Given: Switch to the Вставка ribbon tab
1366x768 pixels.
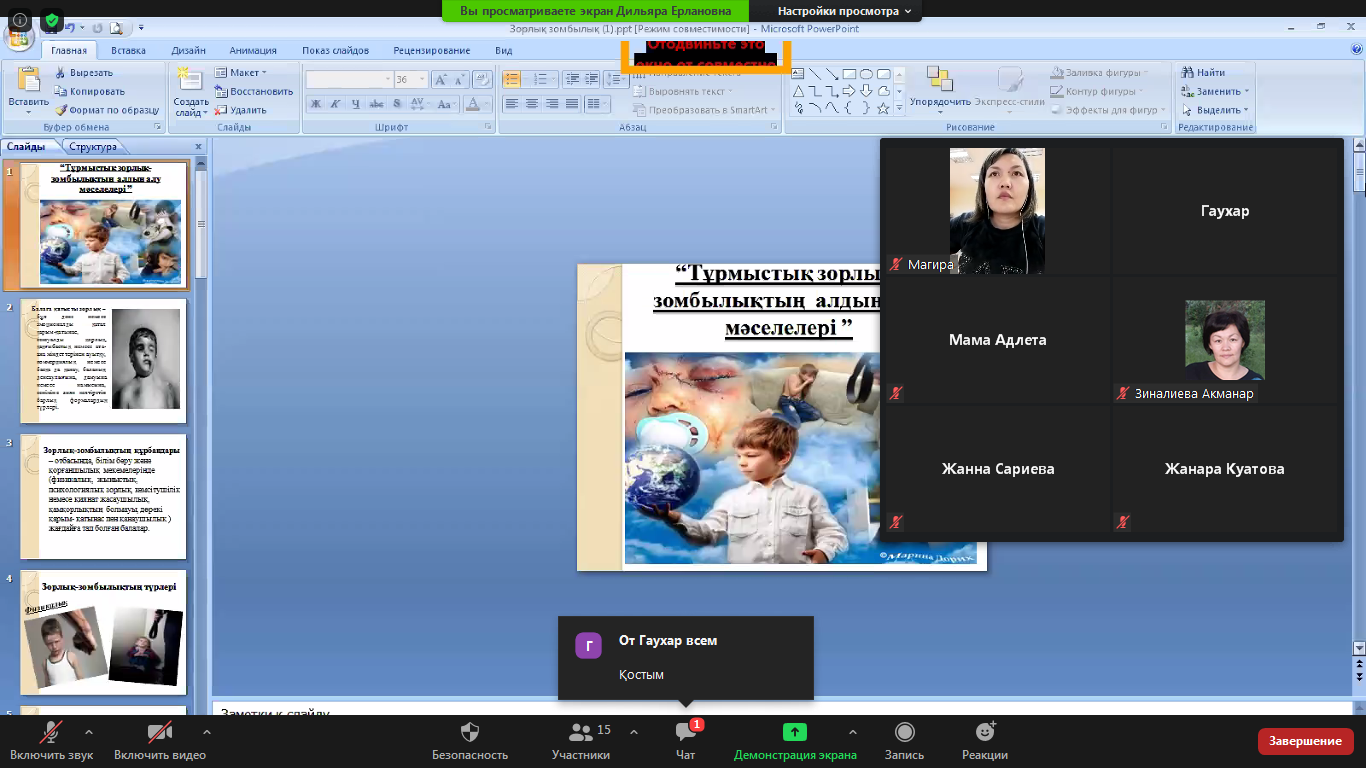Looking at the screenshot, I should (x=128, y=50).
